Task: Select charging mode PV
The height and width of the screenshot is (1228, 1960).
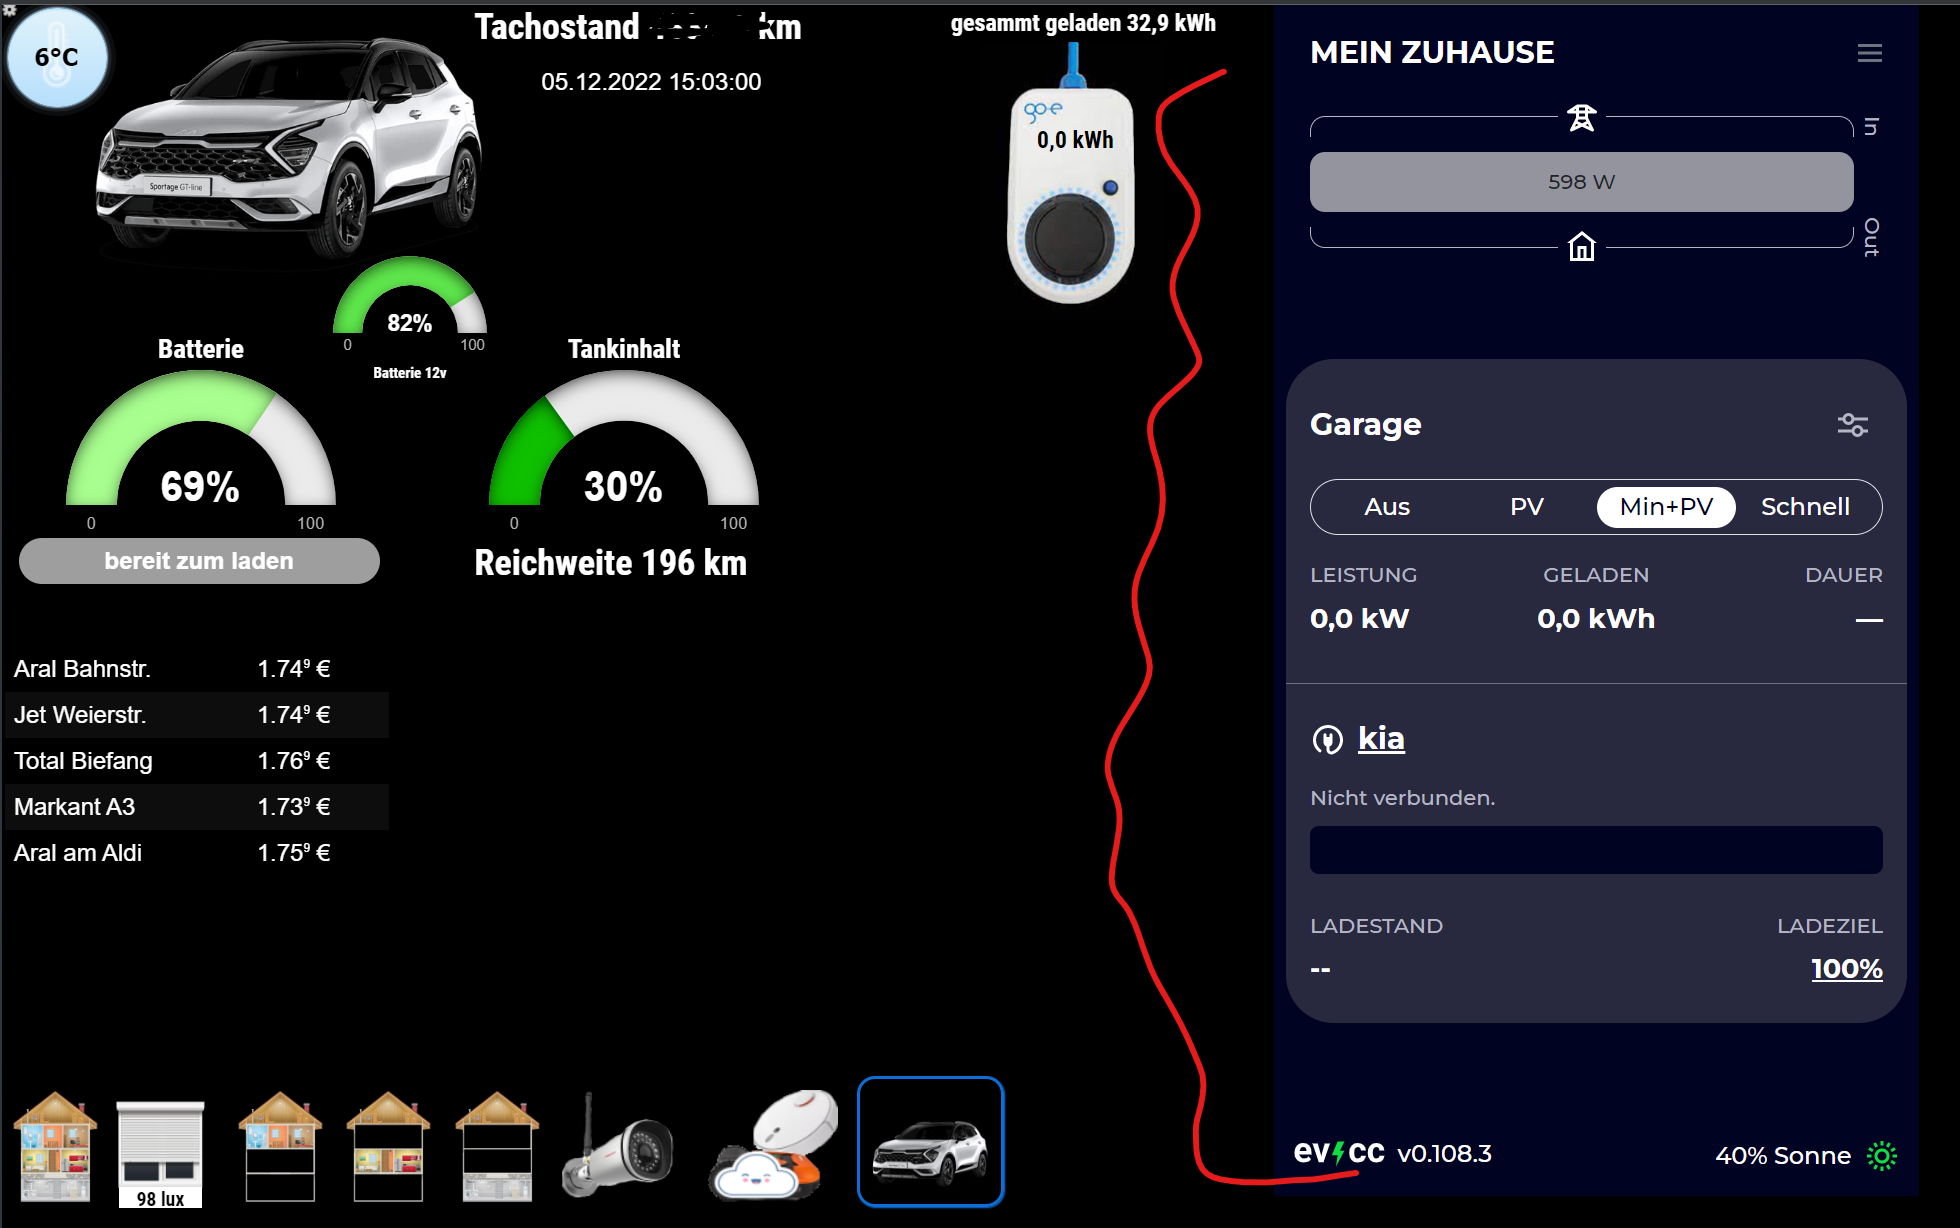Action: (1526, 507)
